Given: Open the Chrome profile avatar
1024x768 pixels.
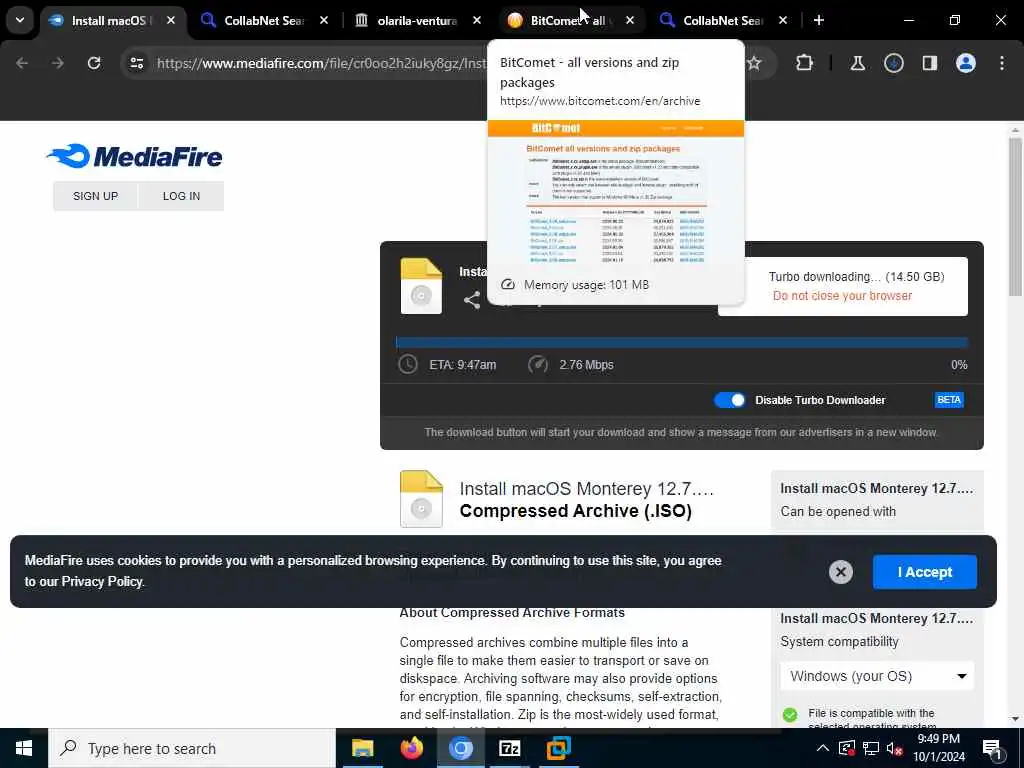Looking at the screenshot, I should [x=965, y=63].
